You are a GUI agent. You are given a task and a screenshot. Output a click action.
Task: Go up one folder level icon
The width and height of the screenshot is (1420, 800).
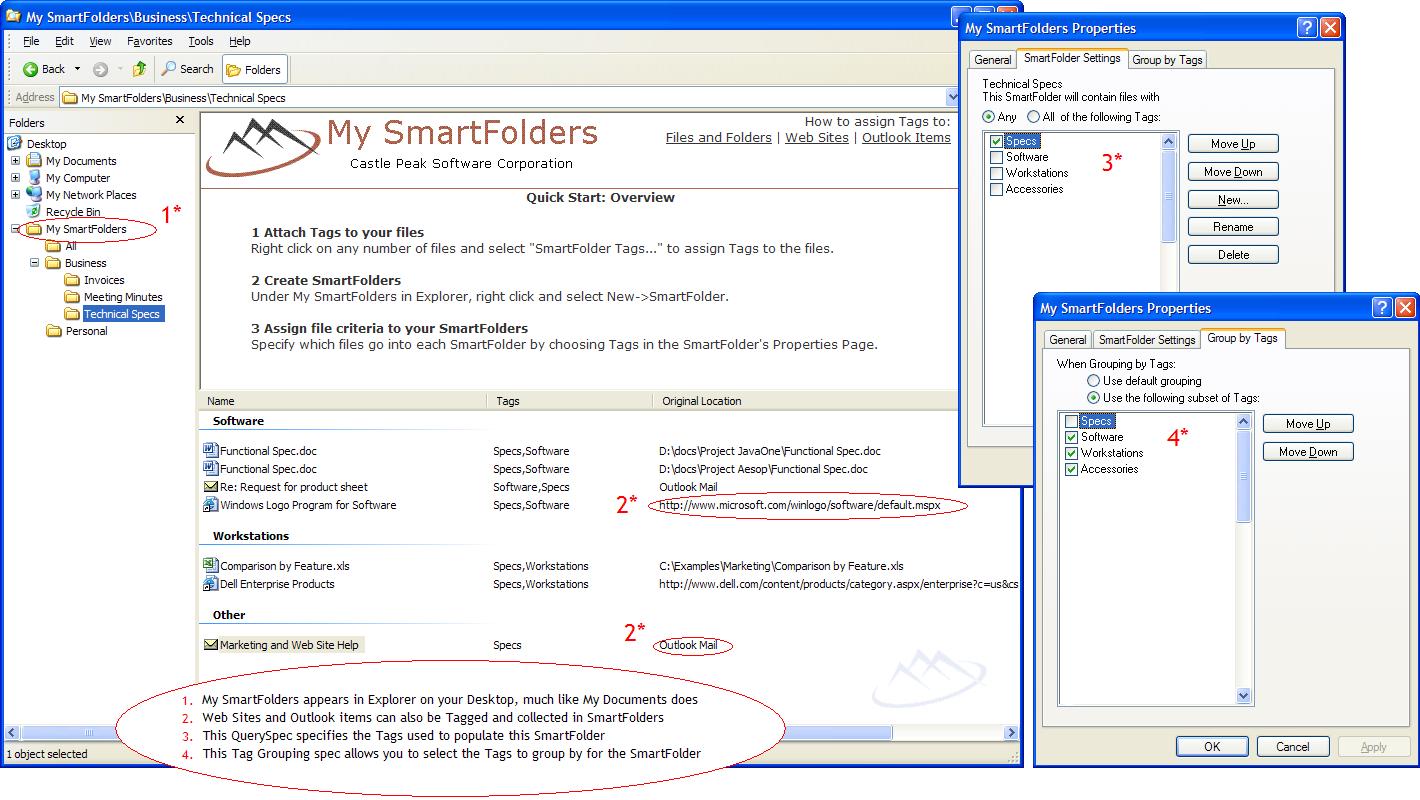[x=139, y=69]
